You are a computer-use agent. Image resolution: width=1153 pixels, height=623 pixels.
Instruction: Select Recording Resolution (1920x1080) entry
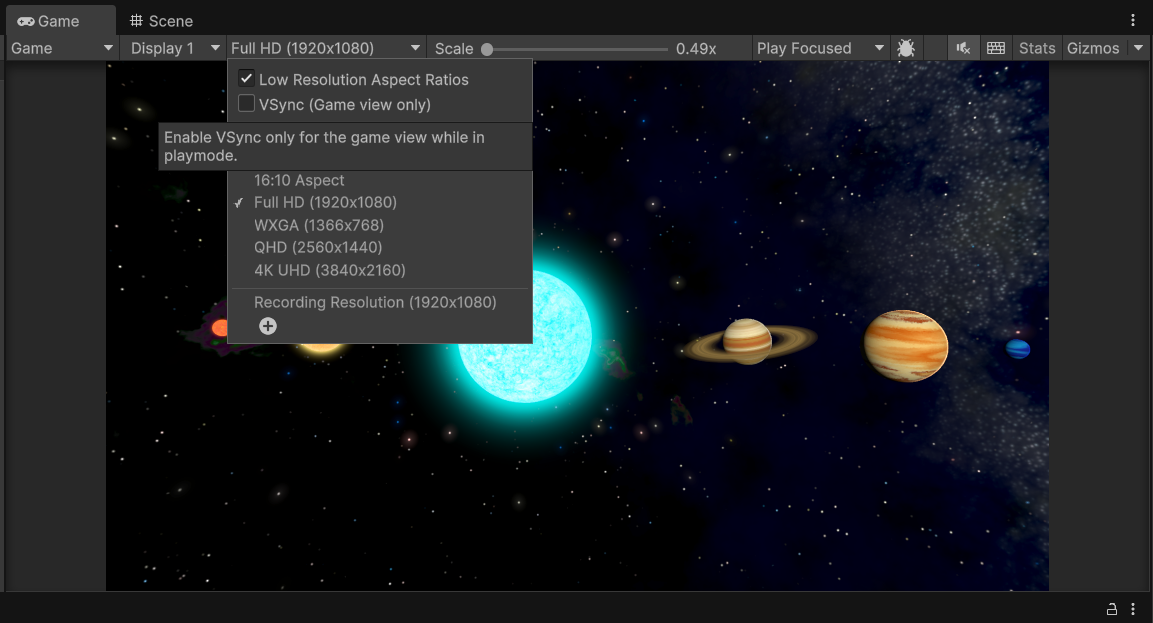point(374,302)
